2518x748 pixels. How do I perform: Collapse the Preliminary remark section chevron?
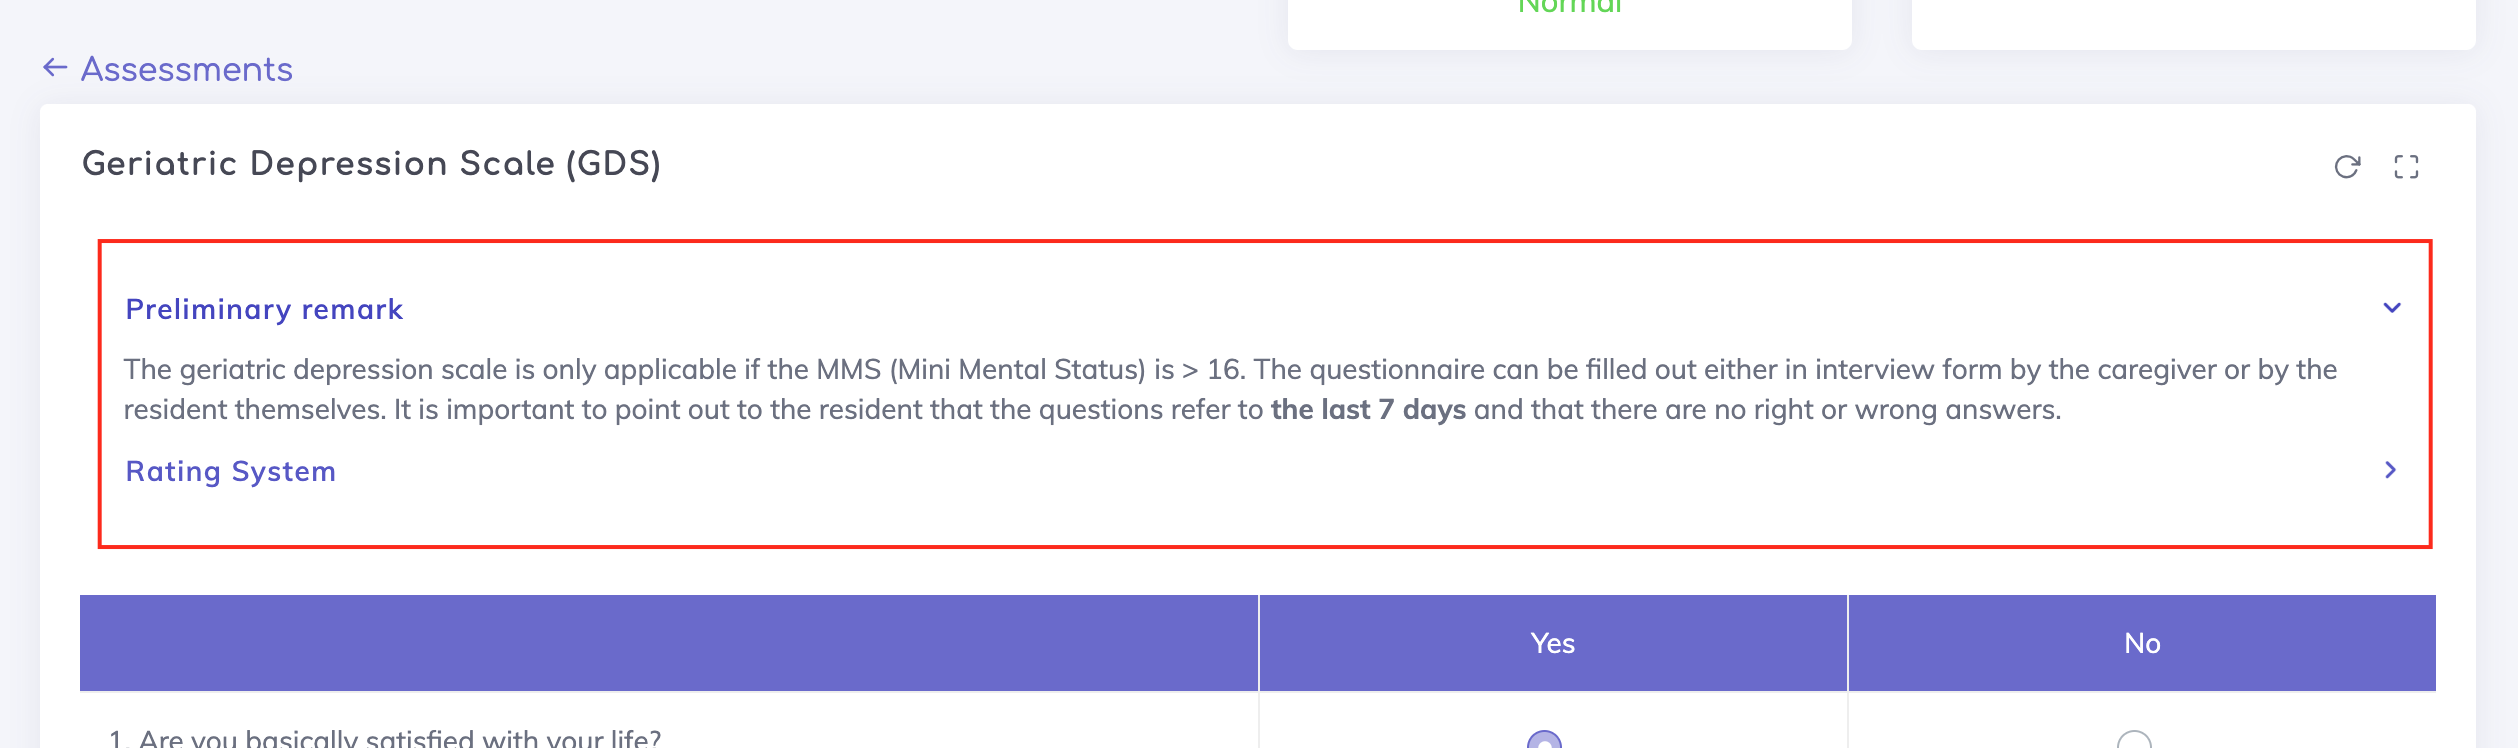click(2391, 308)
